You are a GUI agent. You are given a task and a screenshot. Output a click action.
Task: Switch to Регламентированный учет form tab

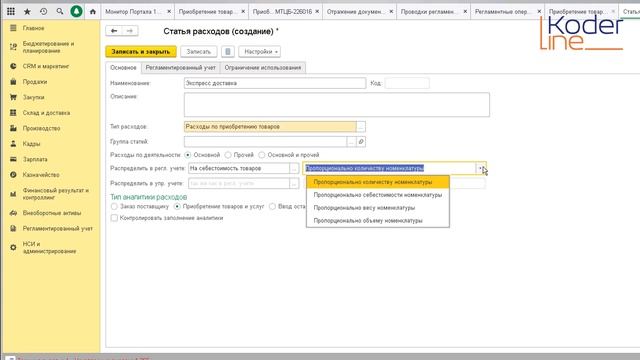click(180, 68)
